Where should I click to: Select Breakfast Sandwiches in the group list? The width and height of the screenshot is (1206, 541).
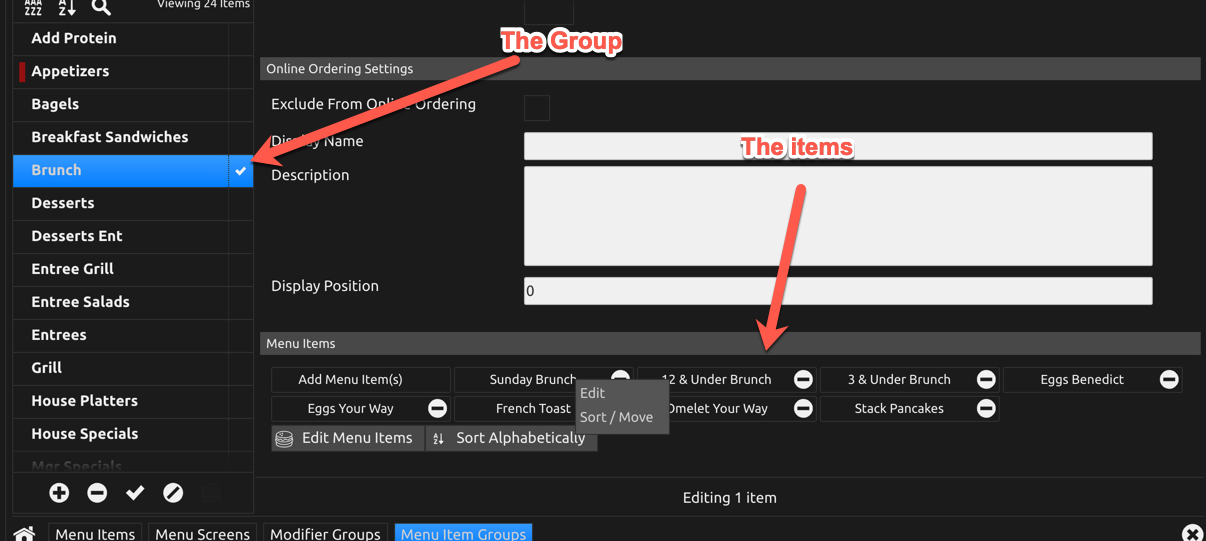pos(120,137)
